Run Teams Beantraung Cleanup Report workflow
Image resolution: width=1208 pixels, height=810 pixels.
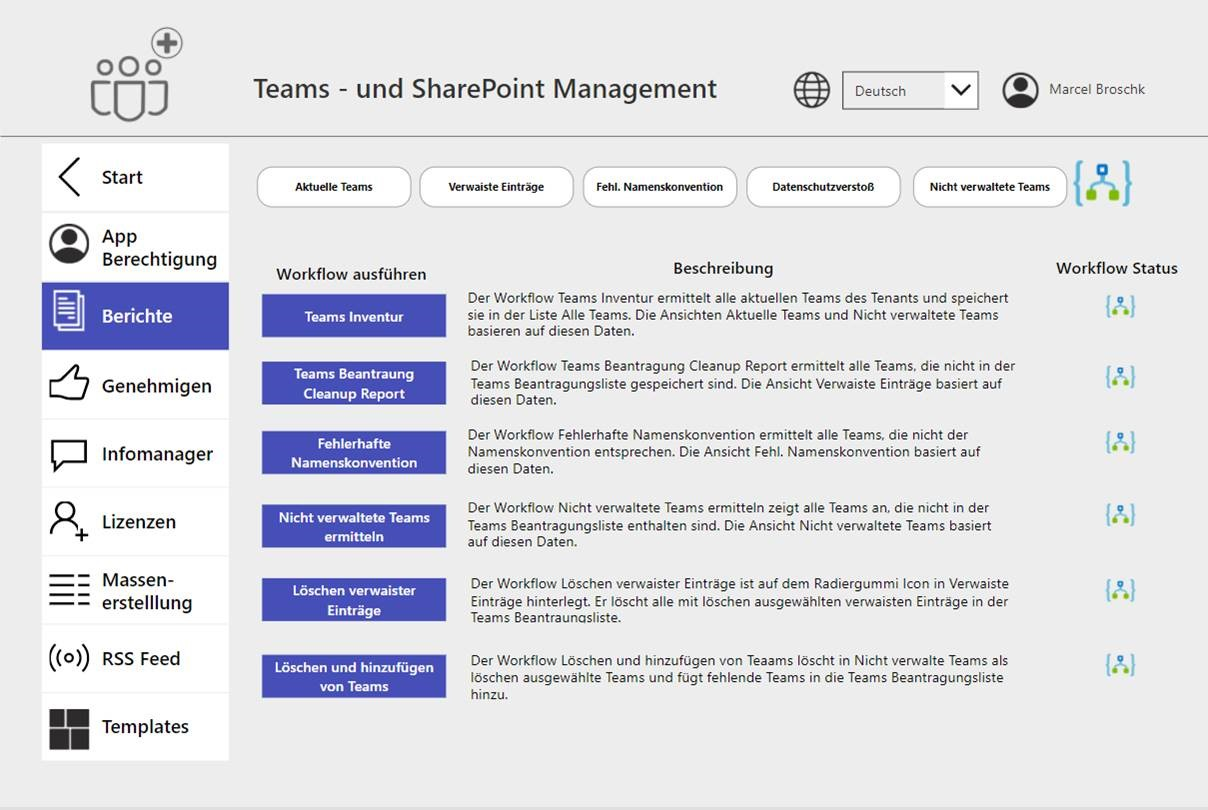(354, 383)
